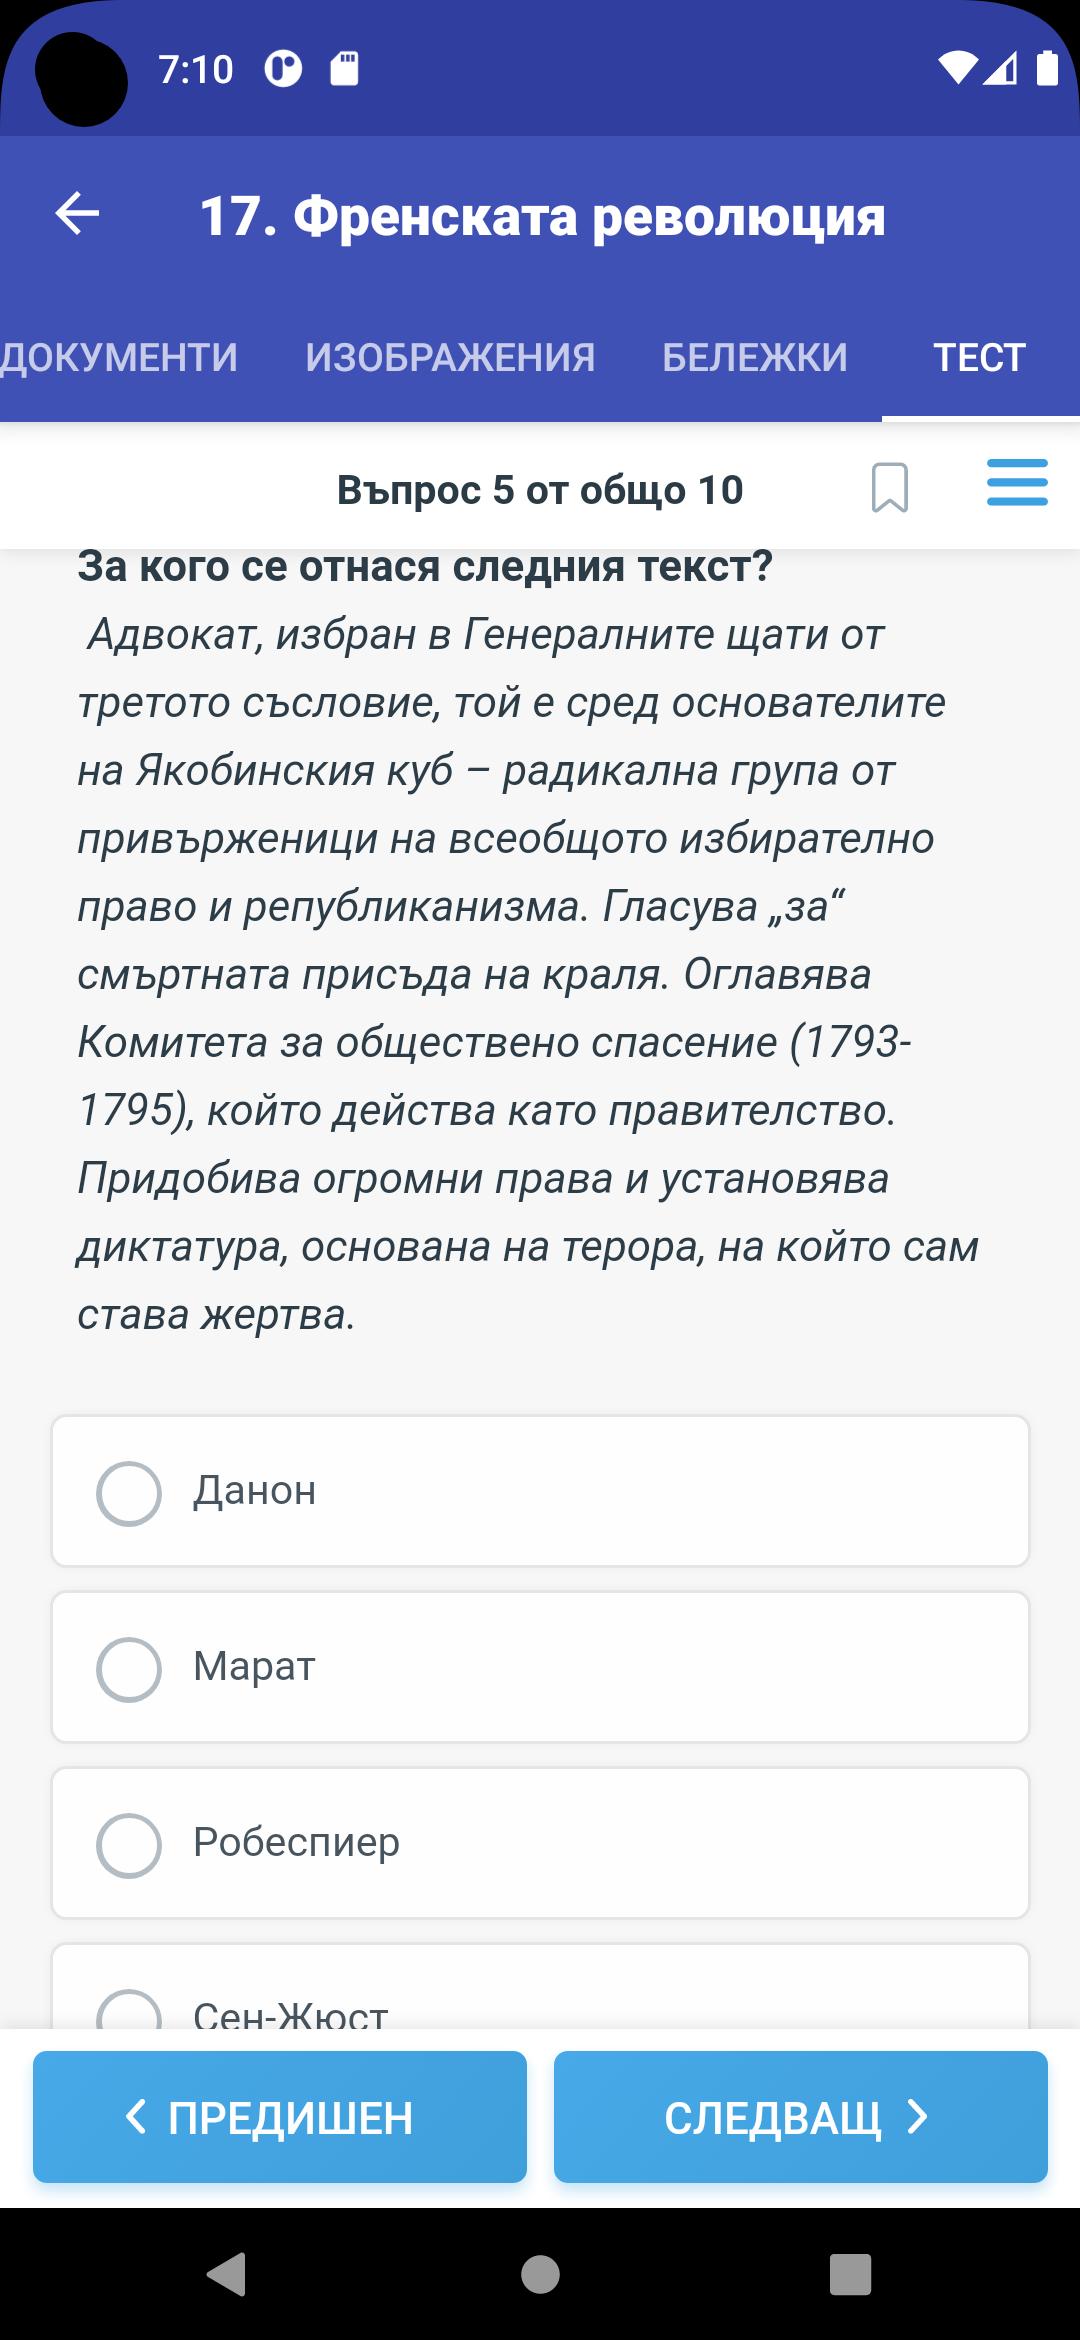Select the Тест tab
Viewport: 1080px width, 2340px height.
[979, 357]
